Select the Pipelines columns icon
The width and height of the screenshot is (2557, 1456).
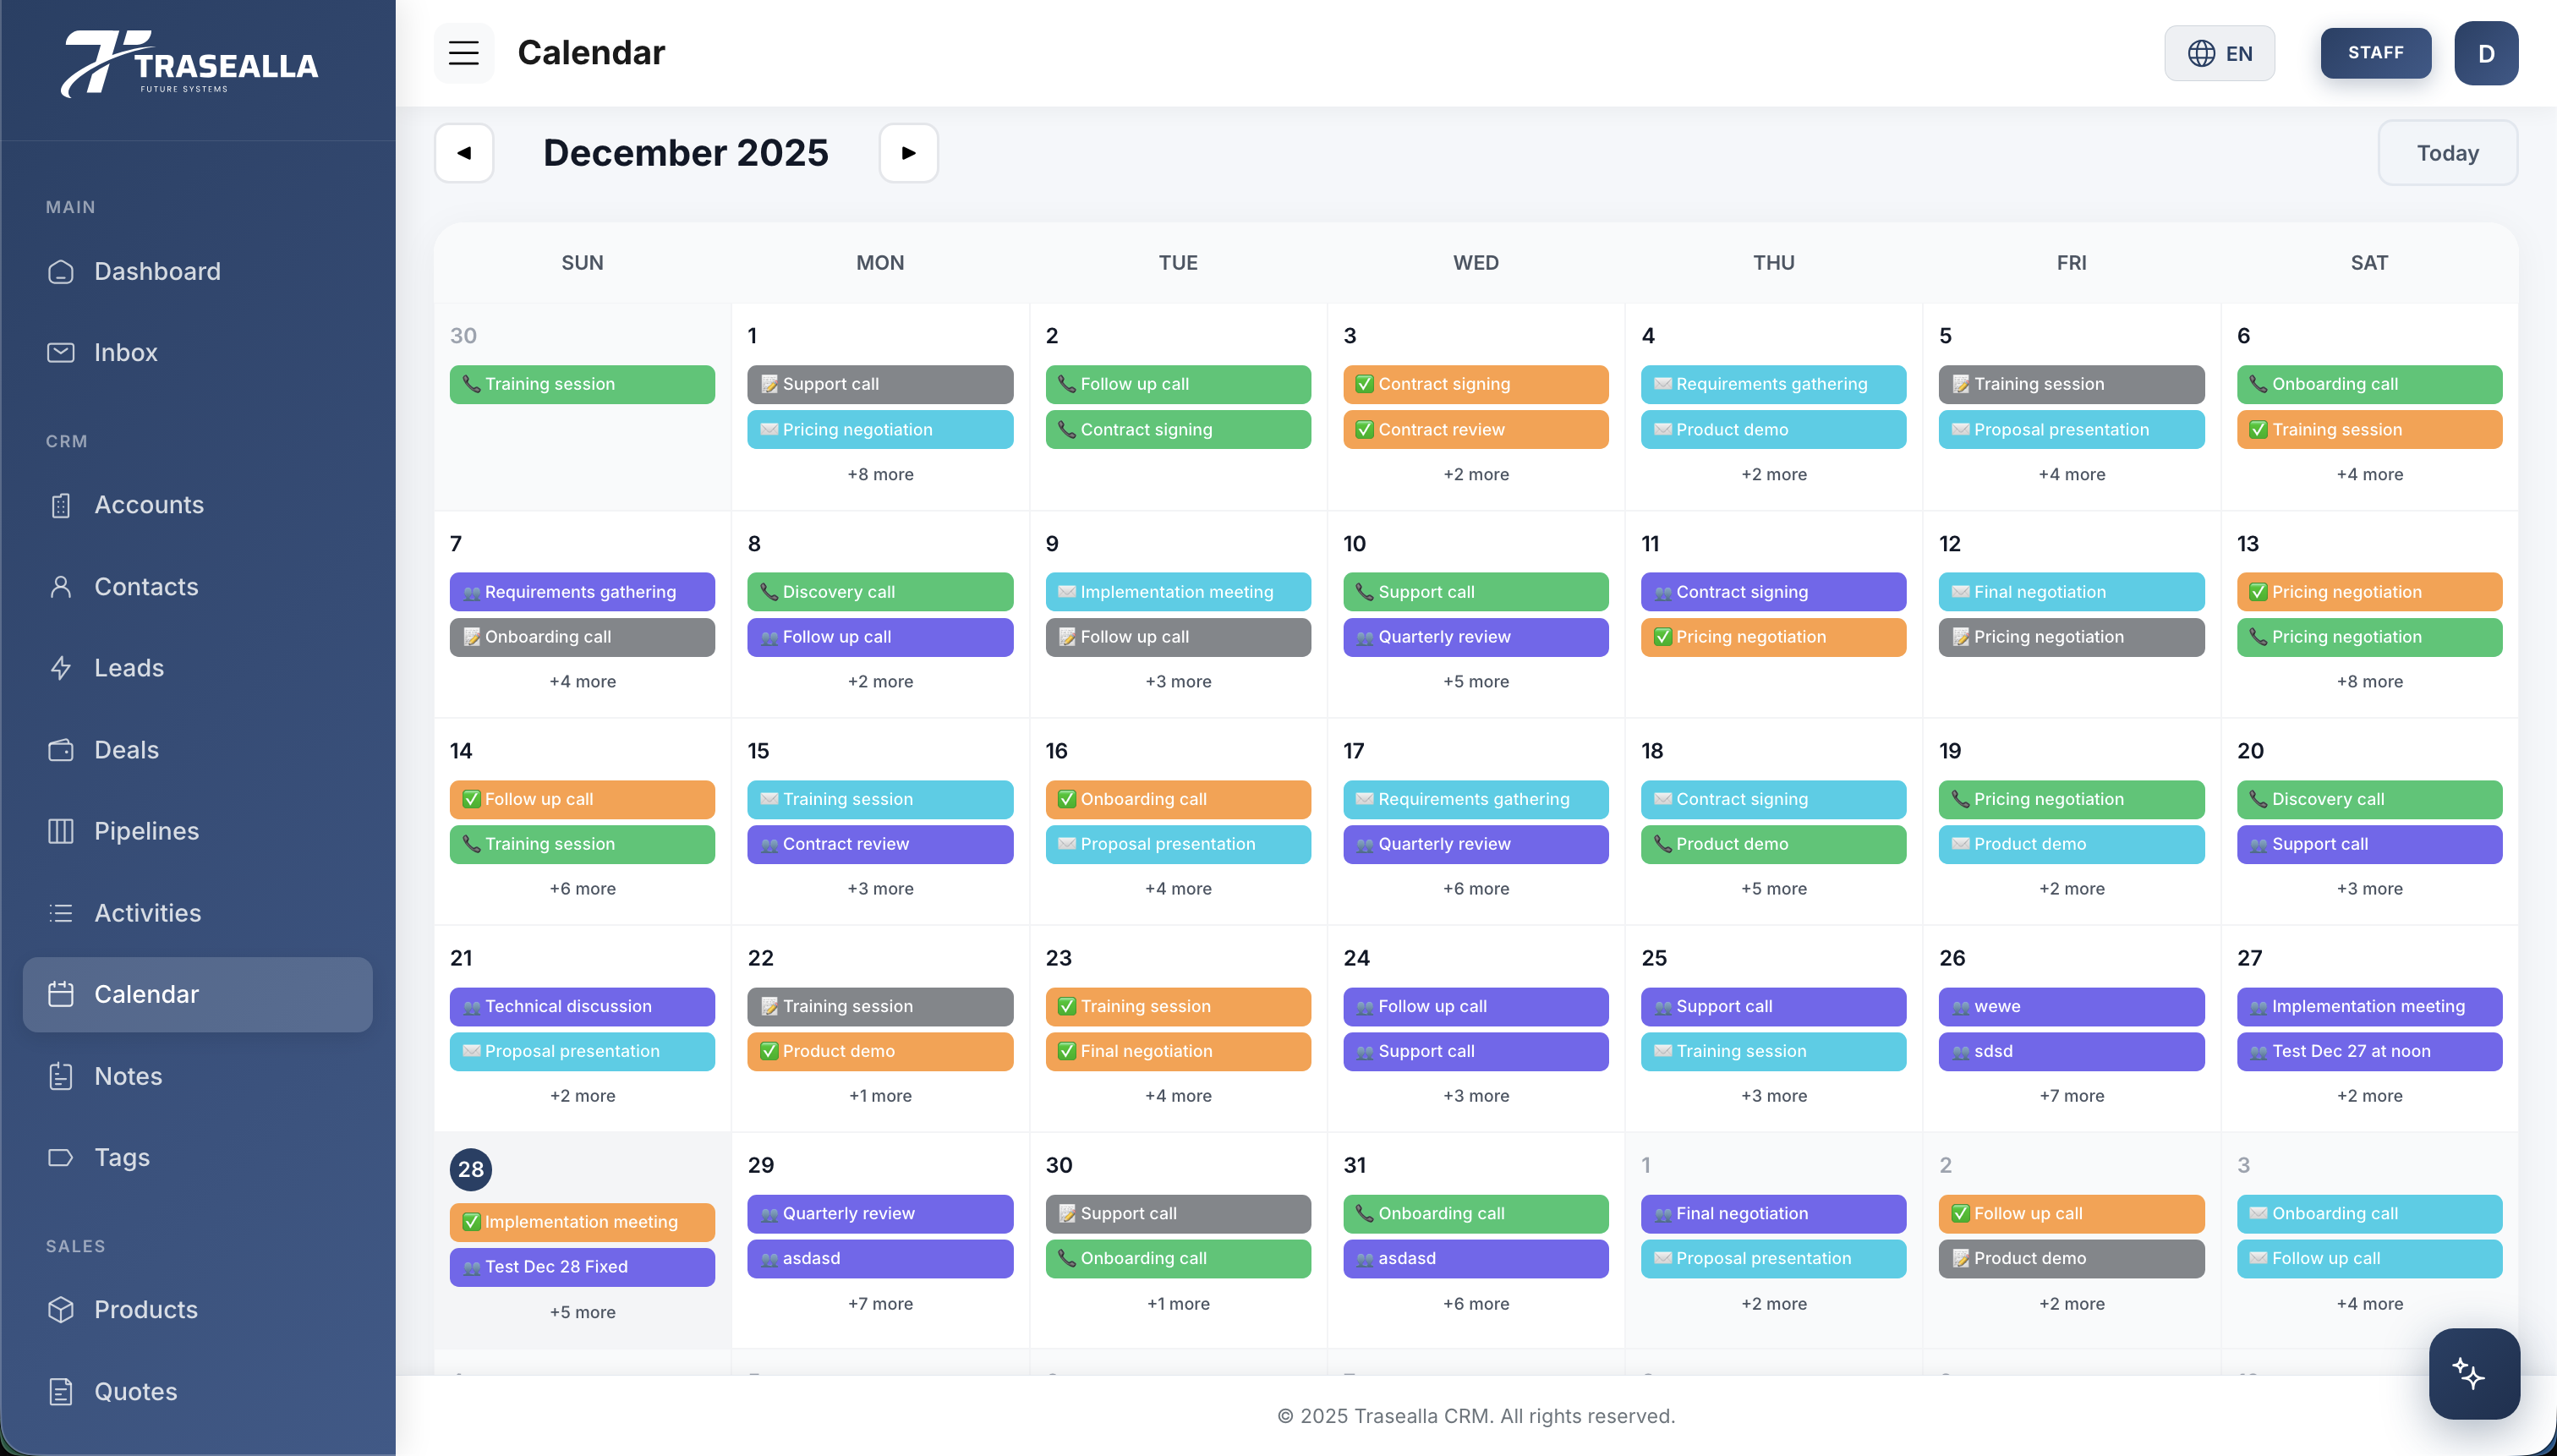click(x=61, y=831)
